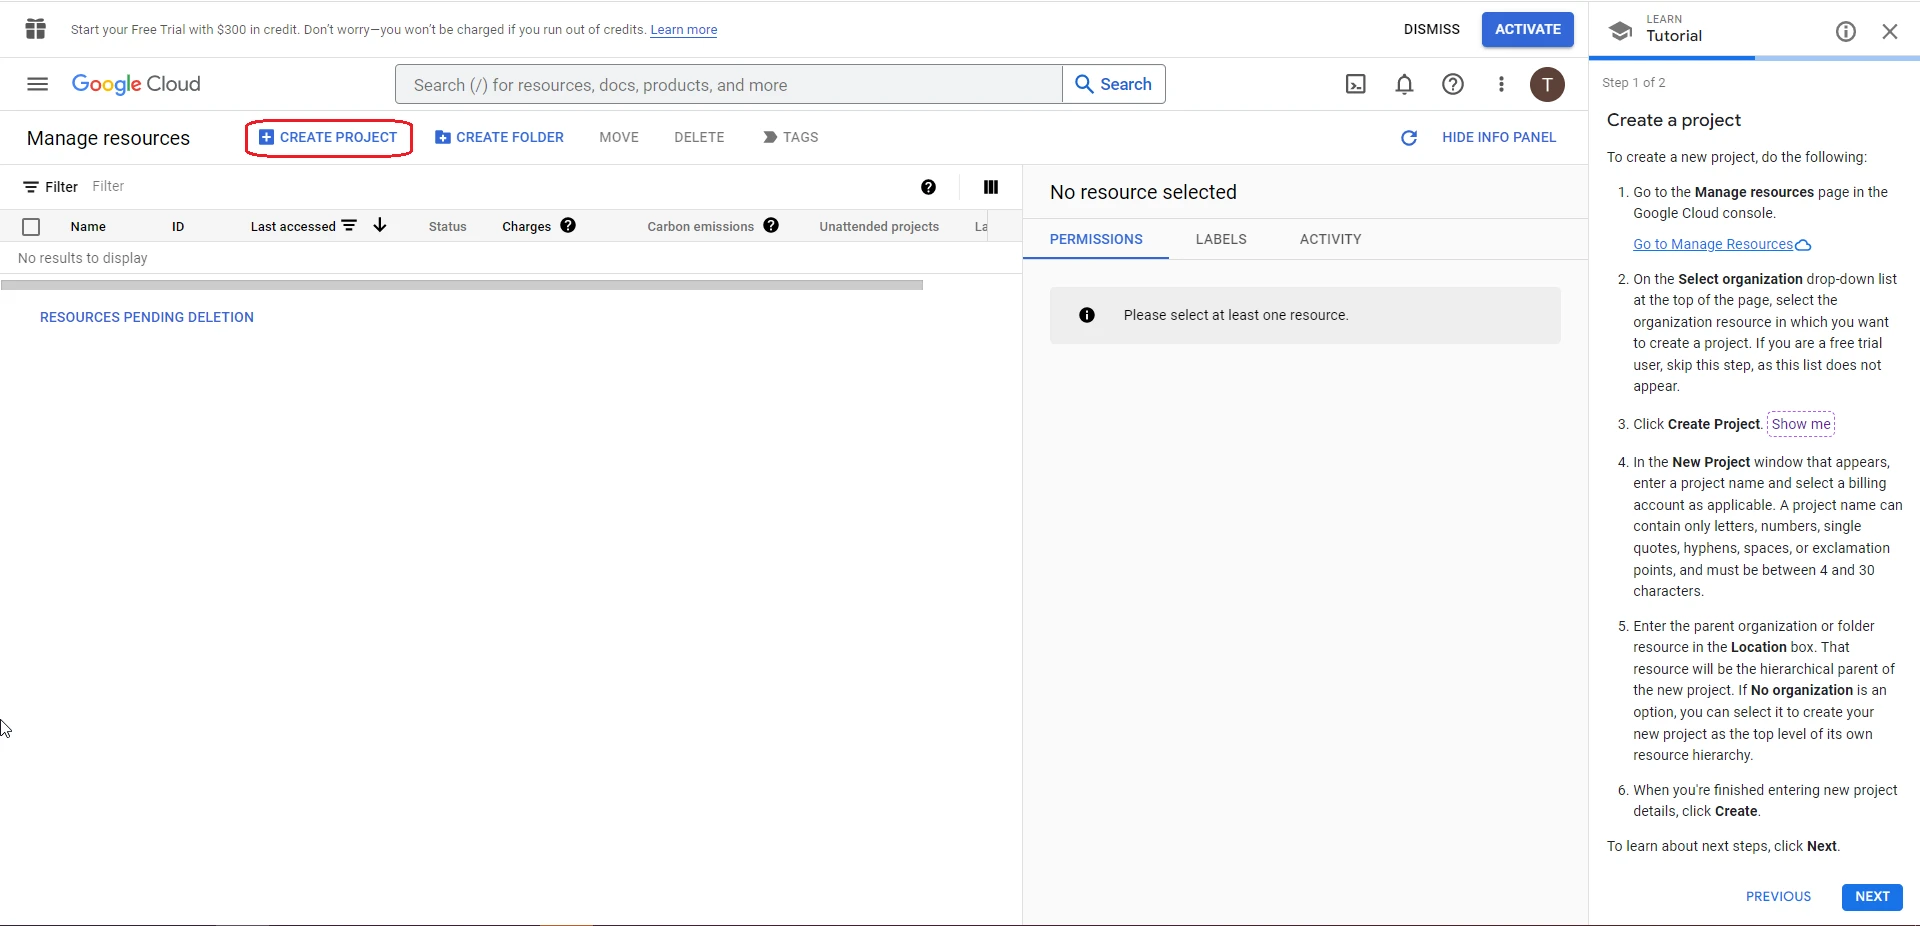Viewport: 1920px width, 926px height.
Task: Click the Learn graduation cap icon
Action: click(1621, 30)
